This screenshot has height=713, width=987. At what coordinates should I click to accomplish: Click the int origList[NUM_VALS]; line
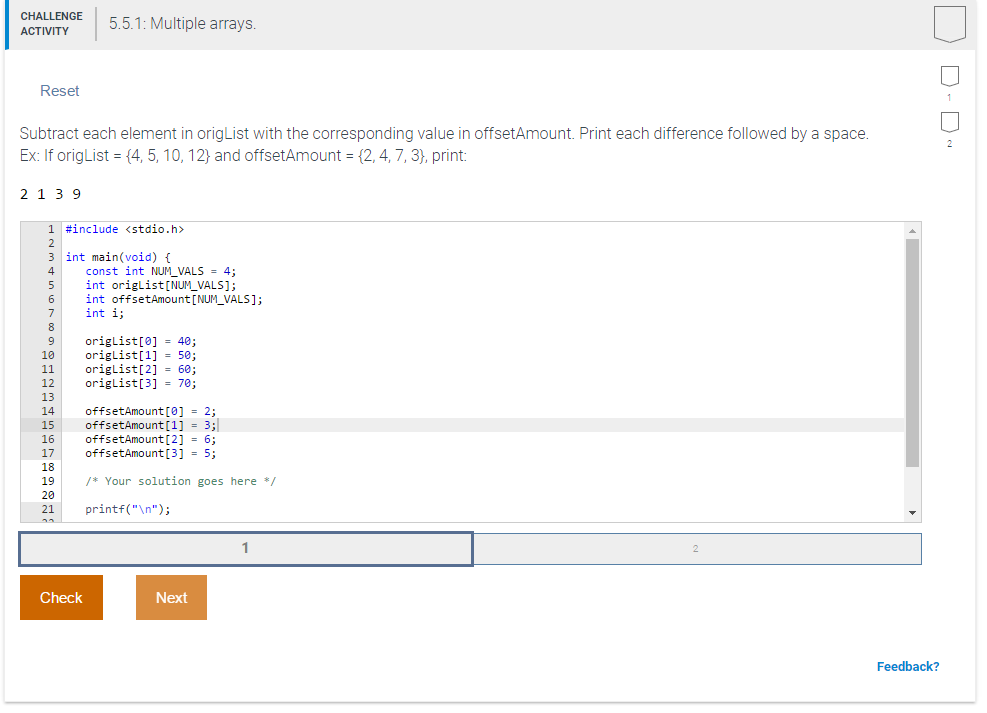[161, 285]
